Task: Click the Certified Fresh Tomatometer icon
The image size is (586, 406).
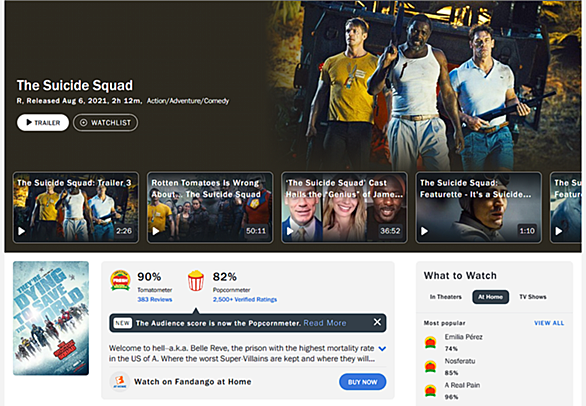Action: [x=120, y=280]
